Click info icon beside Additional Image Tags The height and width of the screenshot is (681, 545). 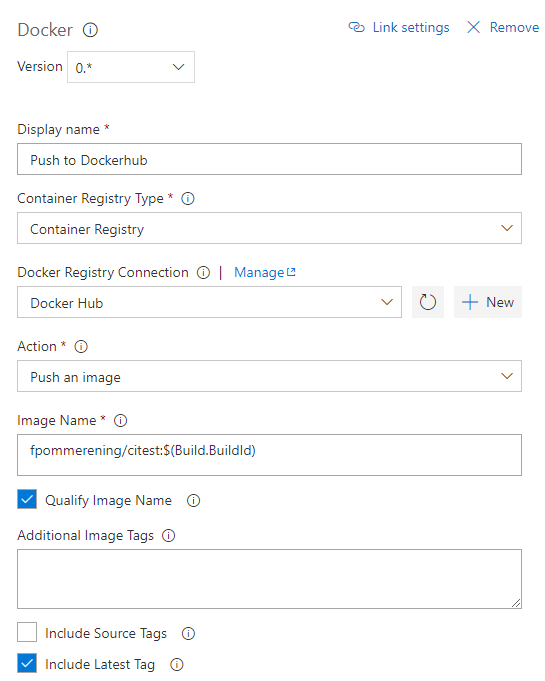point(168,536)
